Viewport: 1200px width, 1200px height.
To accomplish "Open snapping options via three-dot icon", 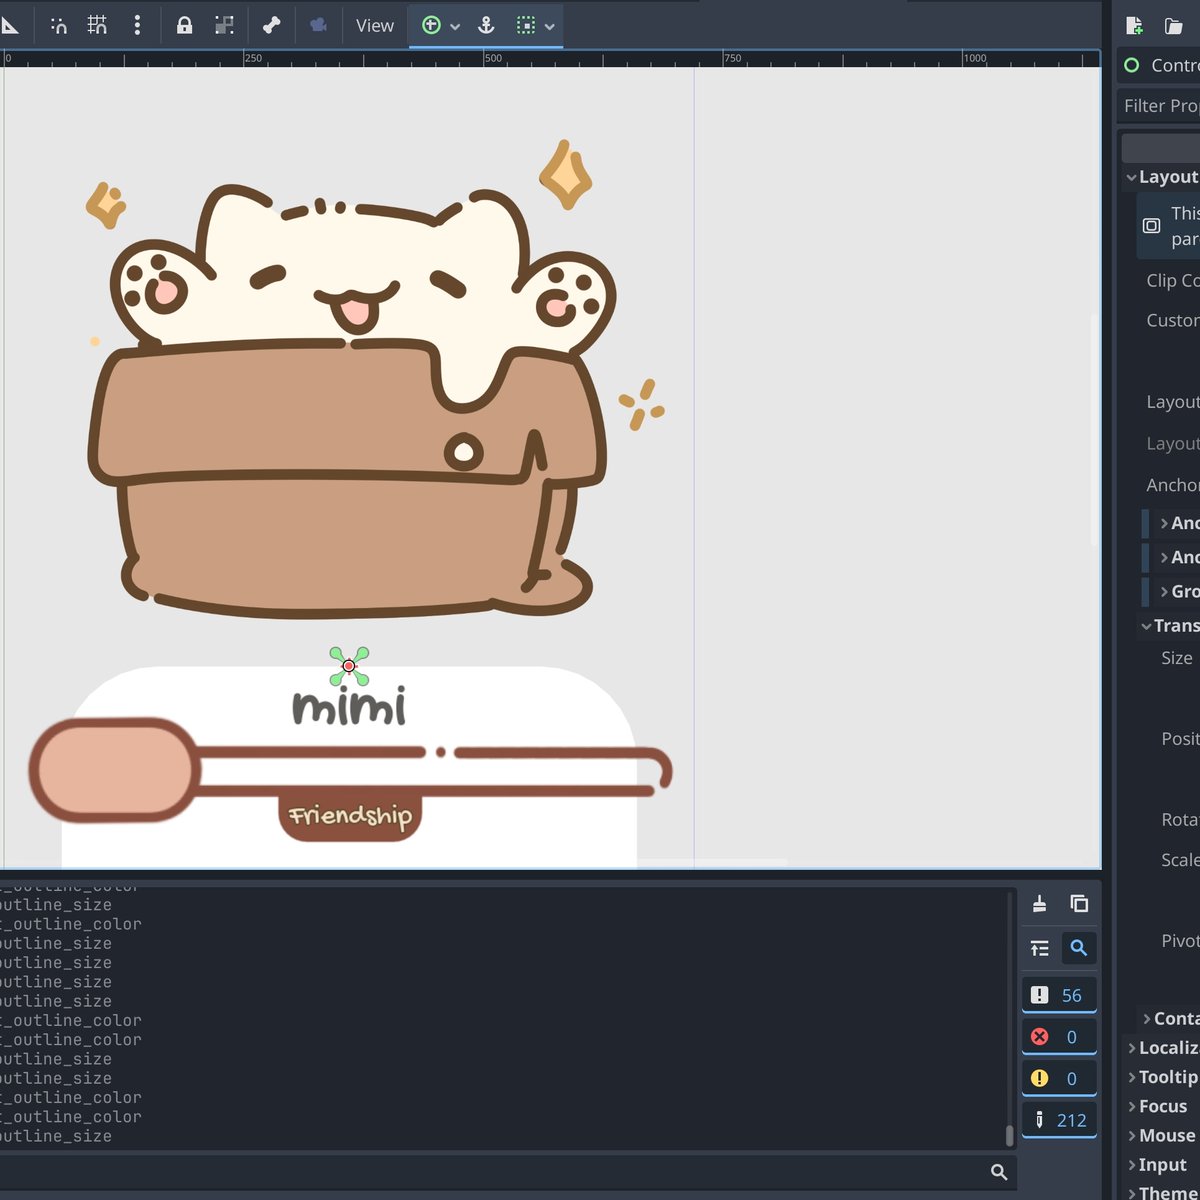I will tap(137, 25).
